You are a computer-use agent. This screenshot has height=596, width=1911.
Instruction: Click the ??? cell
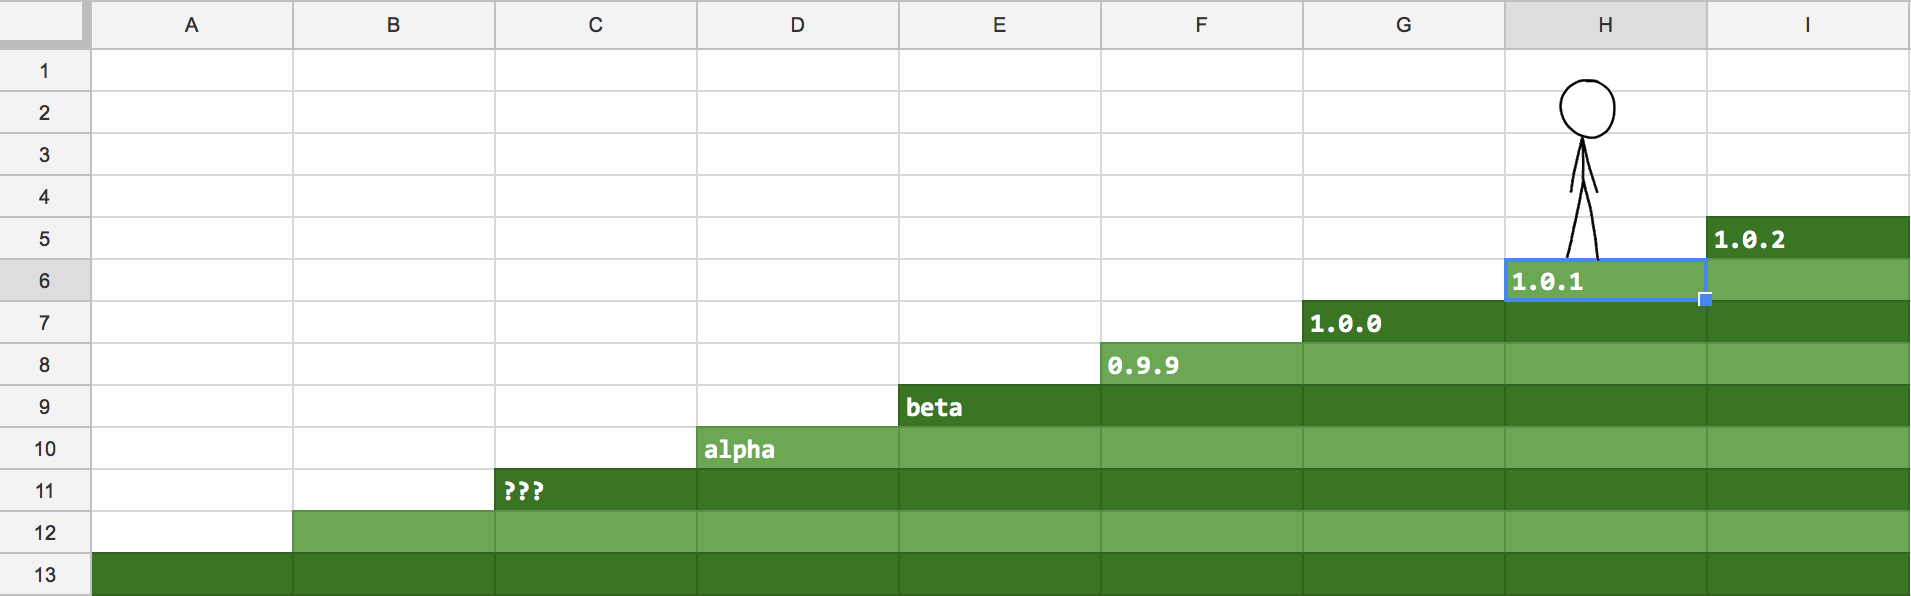(596, 491)
